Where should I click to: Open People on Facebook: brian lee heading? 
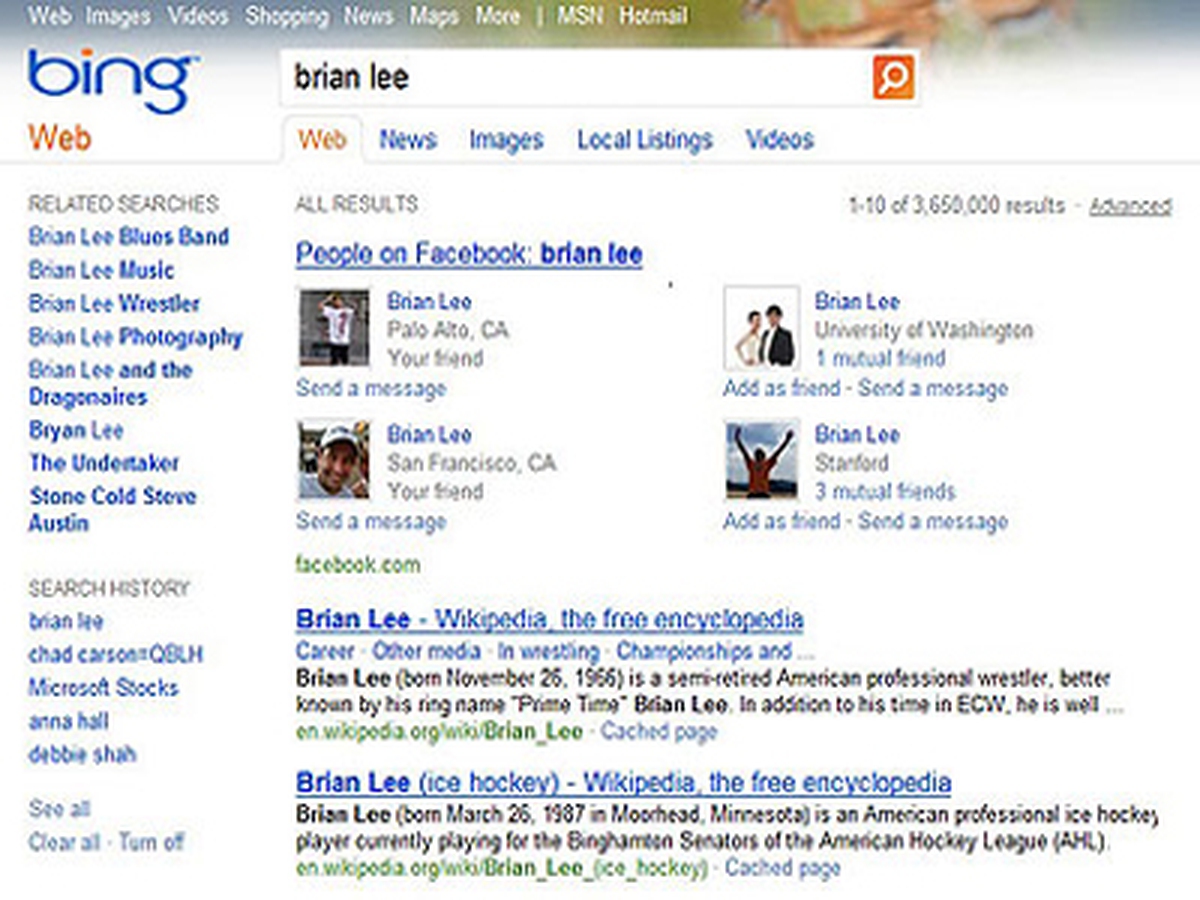point(468,254)
